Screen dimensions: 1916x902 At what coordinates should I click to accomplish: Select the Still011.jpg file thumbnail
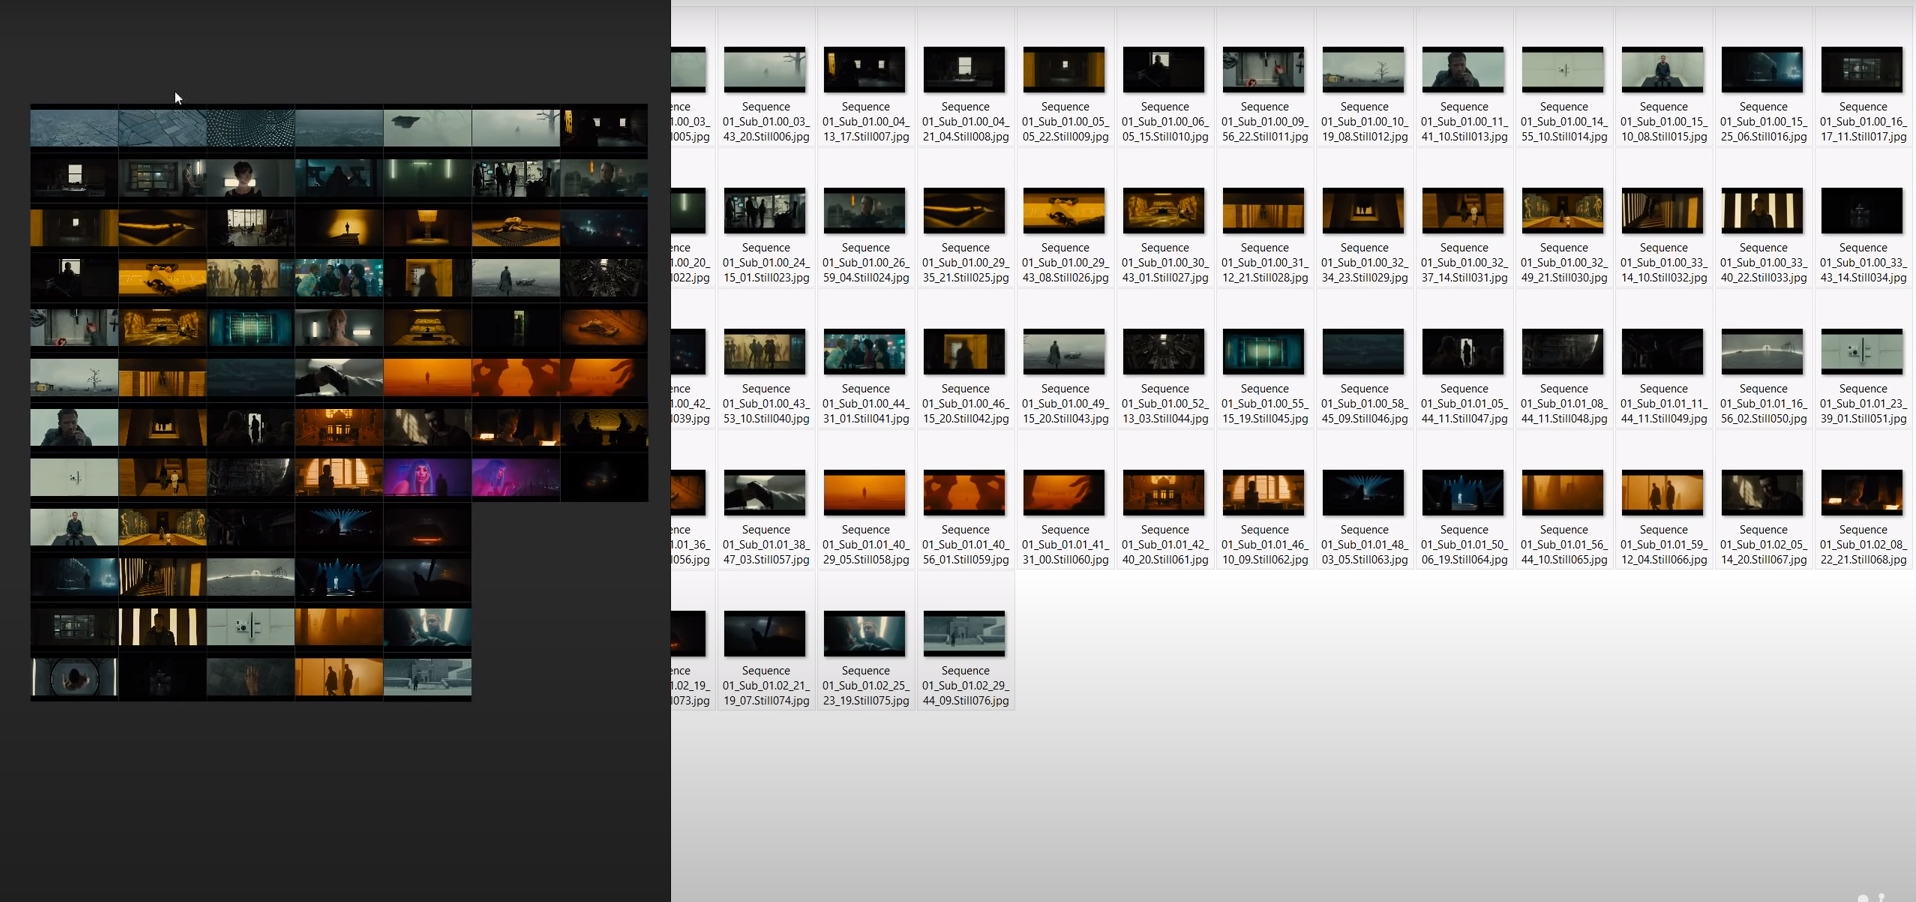click(x=1264, y=70)
